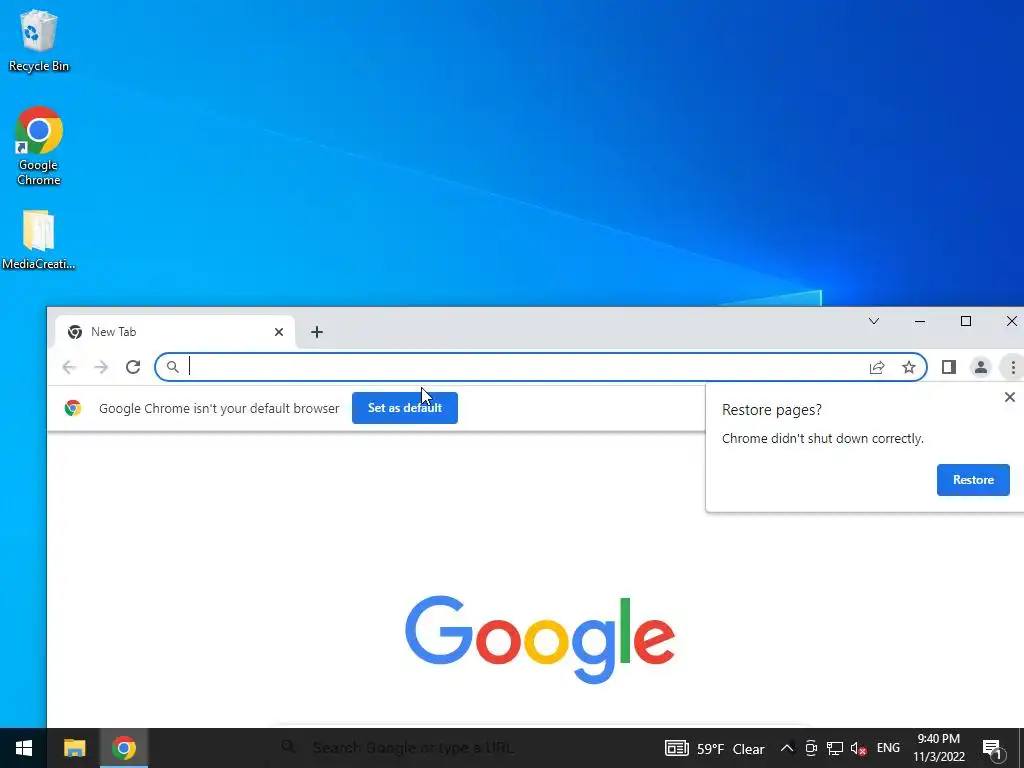The width and height of the screenshot is (1024, 768).
Task: Select the Google Chrome desktop shortcut
Action: 39,146
